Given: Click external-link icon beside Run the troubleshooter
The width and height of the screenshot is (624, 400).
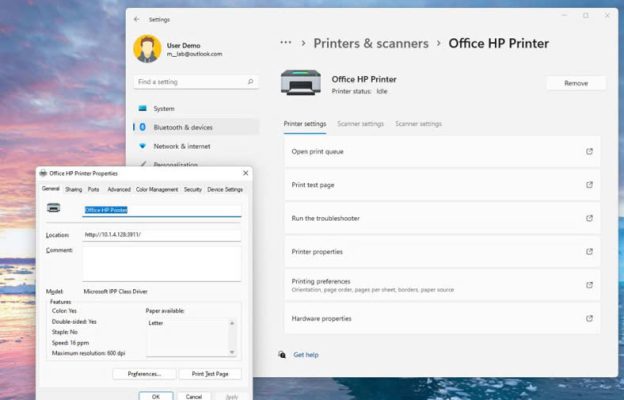Looking at the screenshot, I should point(589,218).
